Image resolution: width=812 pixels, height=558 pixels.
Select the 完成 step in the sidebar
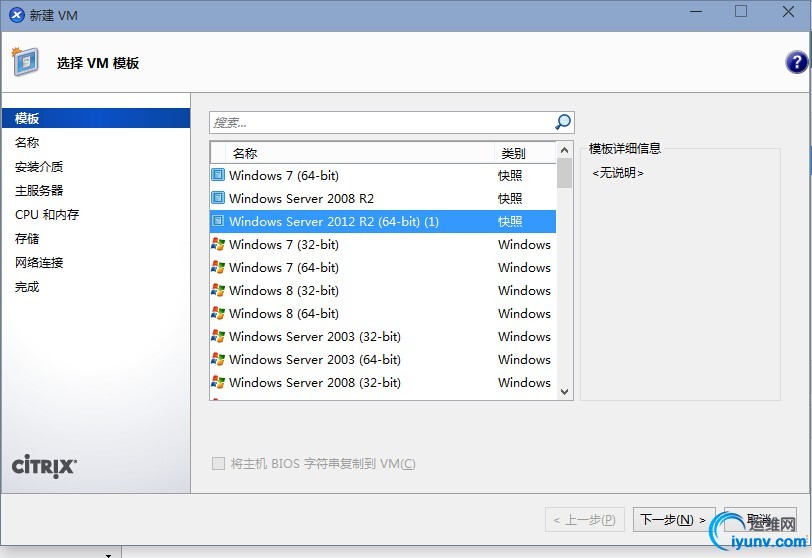click(x=27, y=287)
